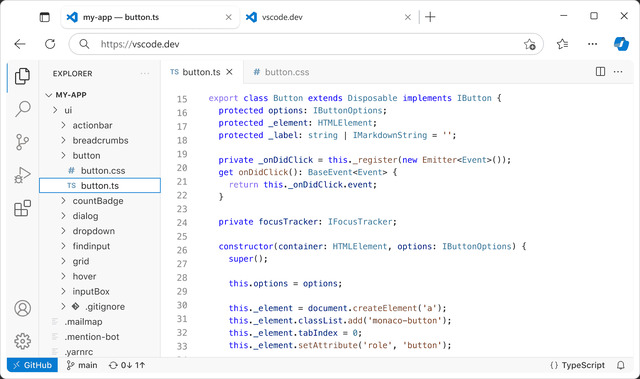Viewport: 640px width, 379px height.
Task: Open the Manage gear icon
Action: (x=22, y=341)
